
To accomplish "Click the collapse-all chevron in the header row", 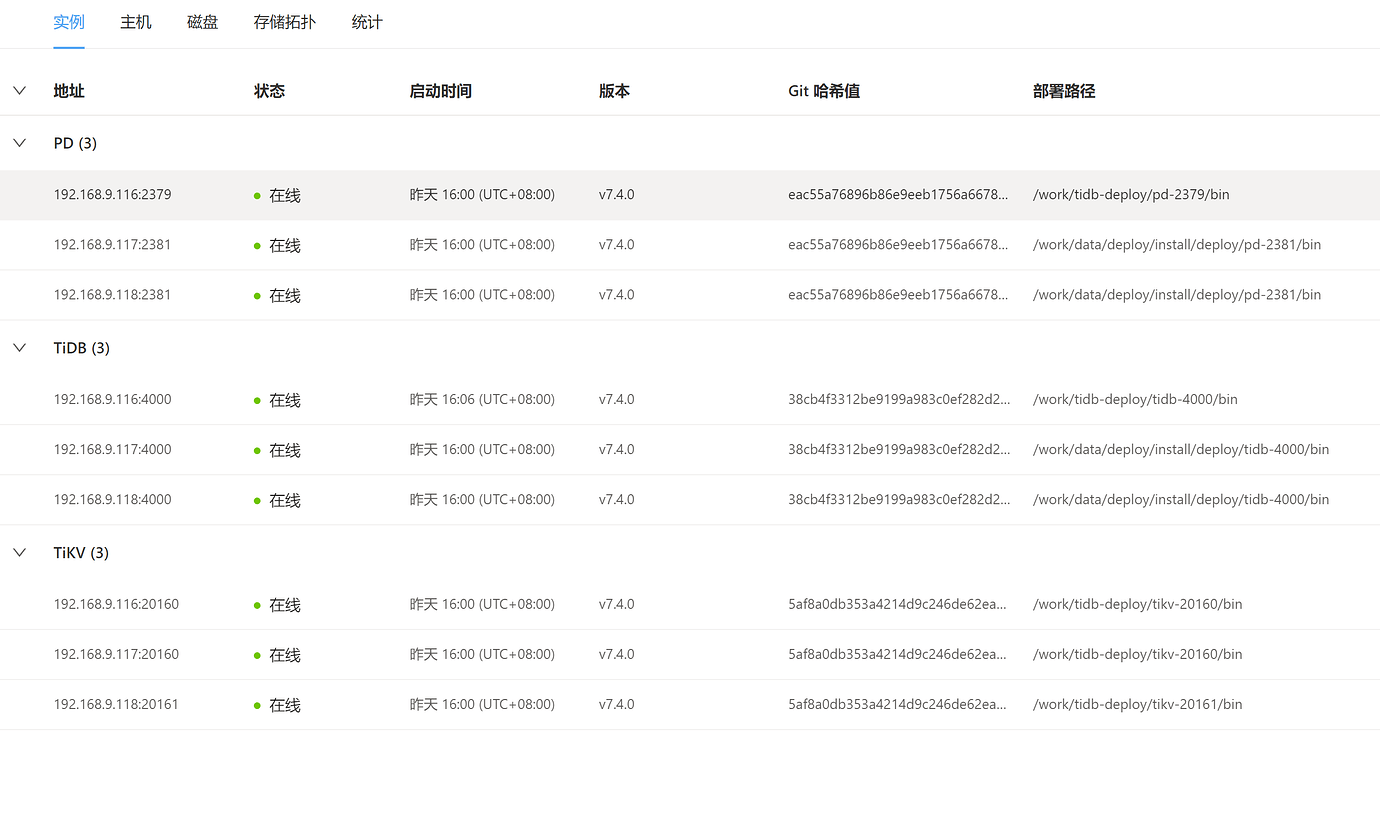I will (19, 90).
